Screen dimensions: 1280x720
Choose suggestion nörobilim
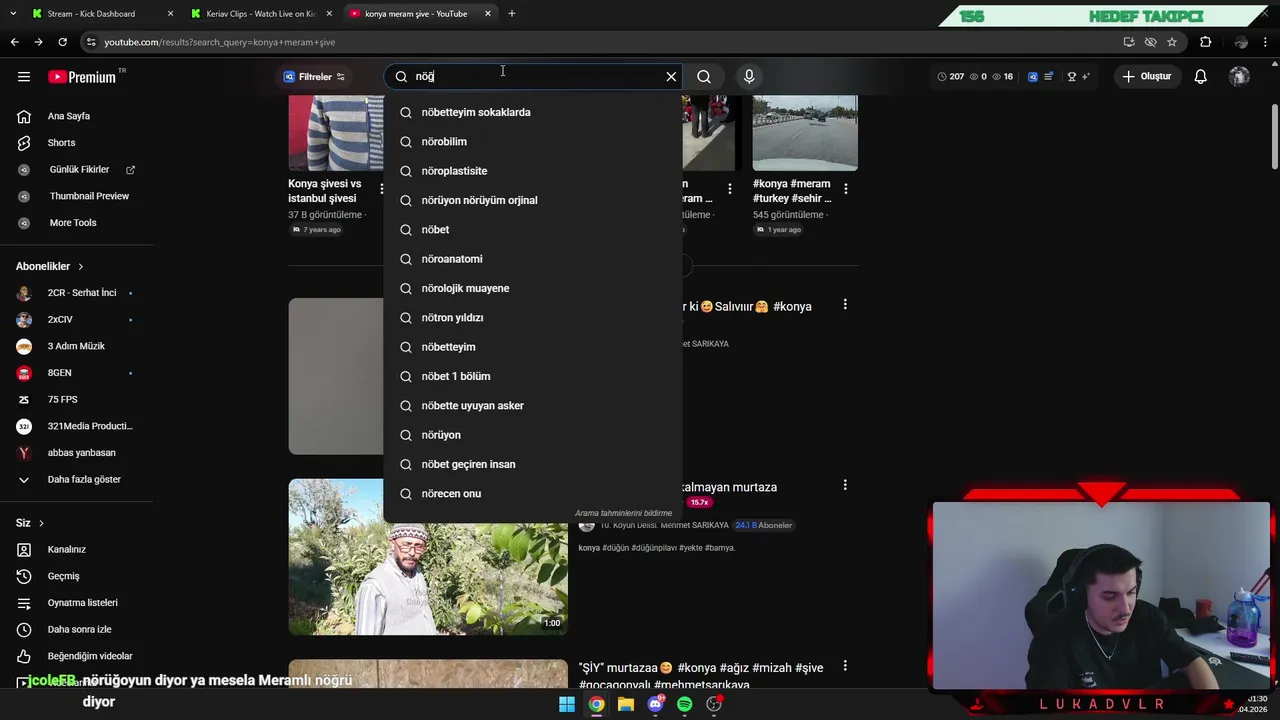(533, 142)
